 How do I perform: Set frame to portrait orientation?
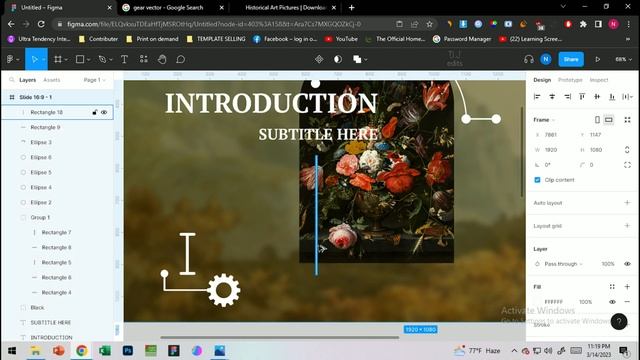(597, 120)
